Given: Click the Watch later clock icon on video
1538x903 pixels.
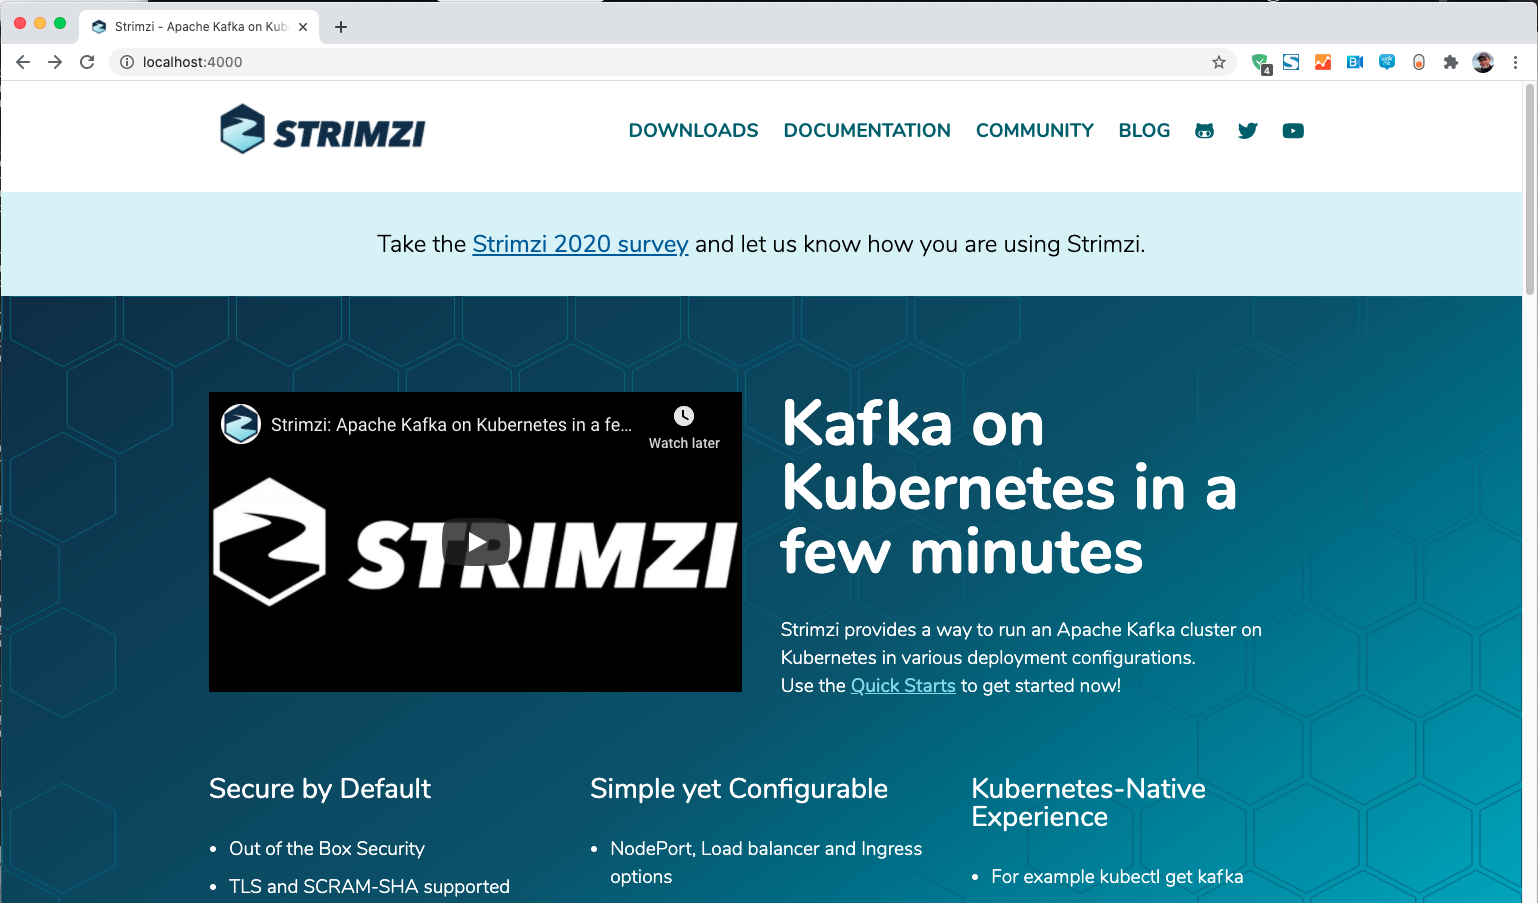Looking at the screenshot, I should coord(684,416).
